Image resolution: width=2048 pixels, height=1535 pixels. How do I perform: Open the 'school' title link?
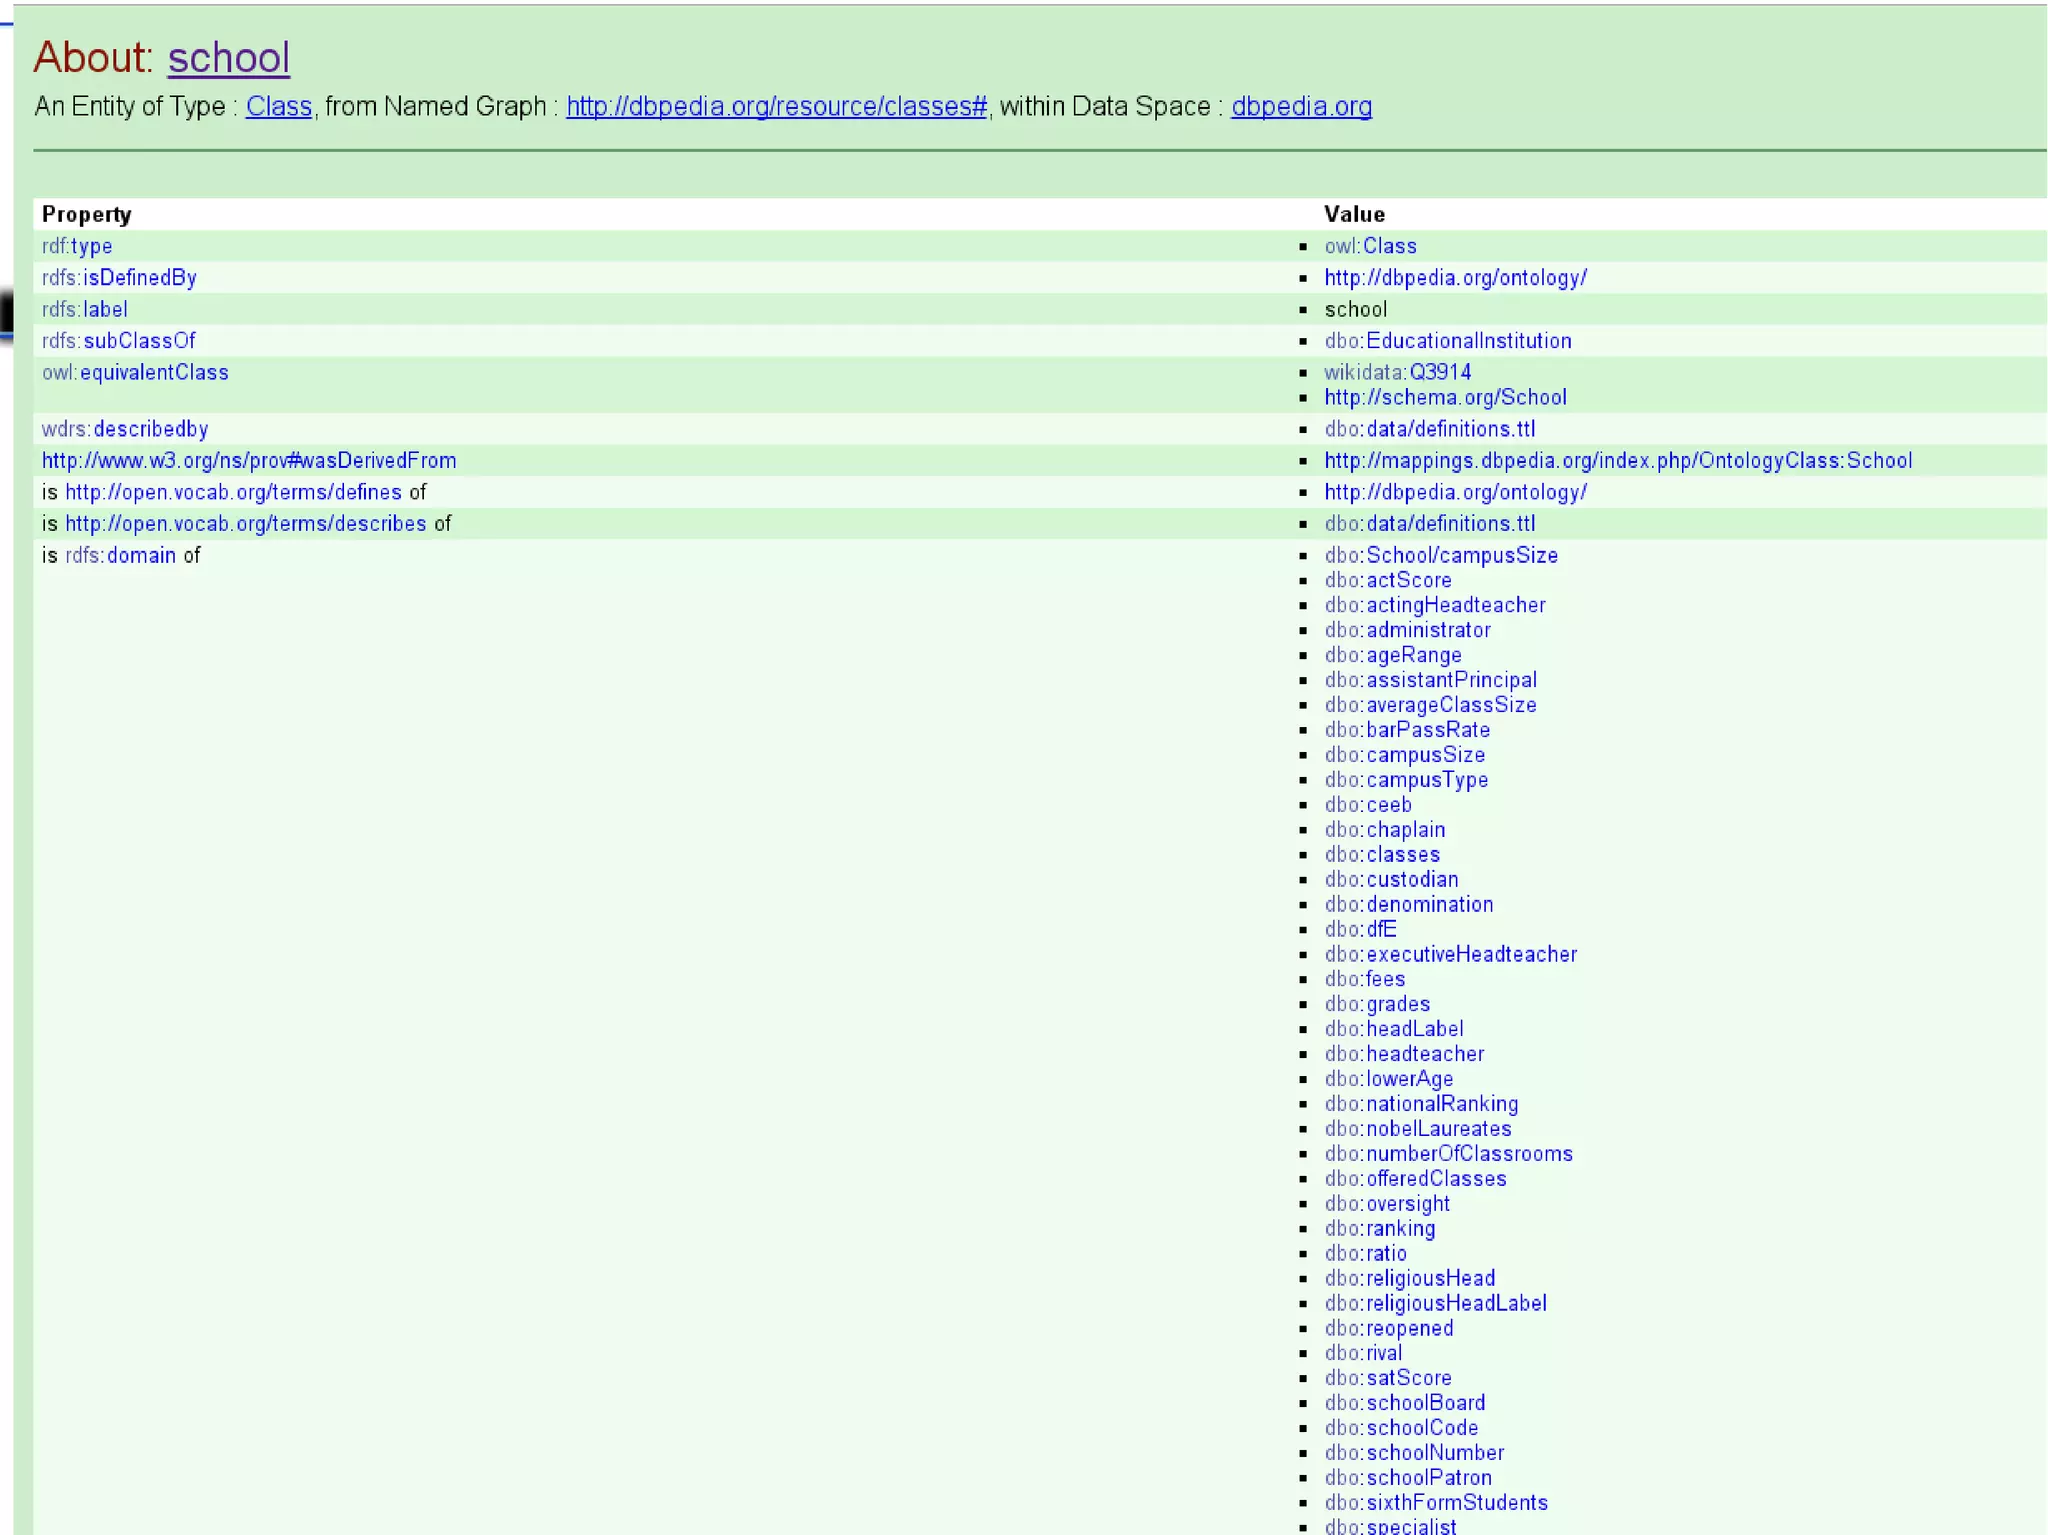click(228, 58)
